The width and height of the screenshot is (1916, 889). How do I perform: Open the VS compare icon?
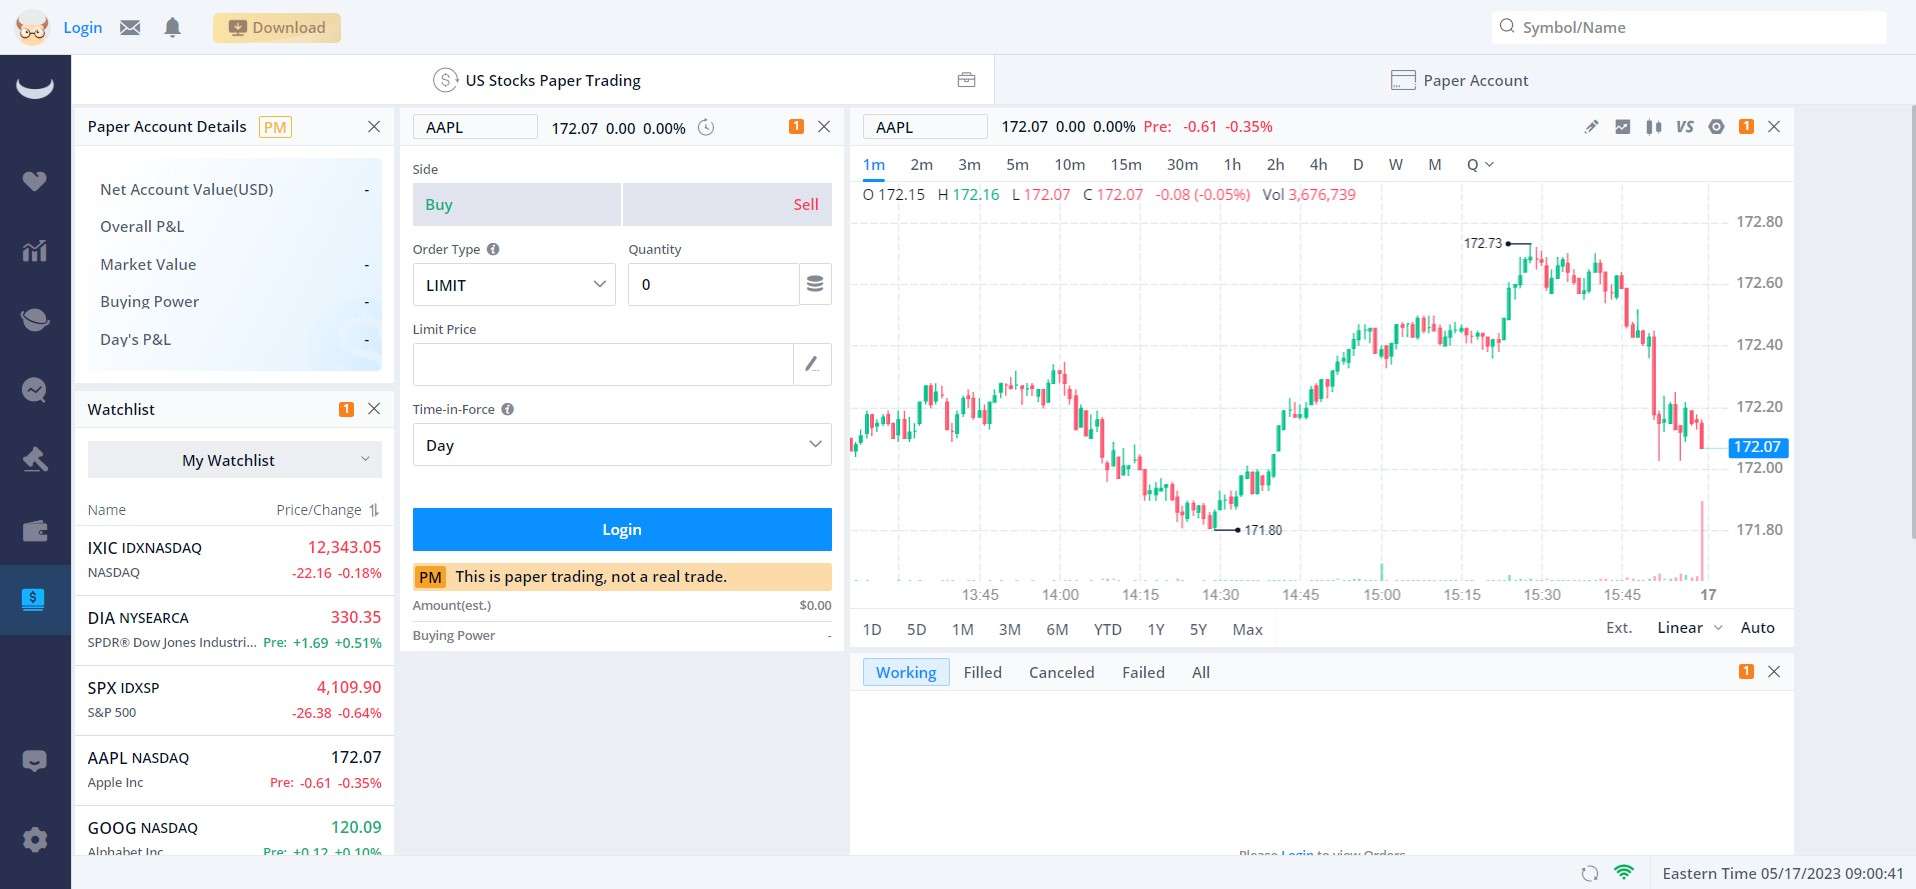1685,127
